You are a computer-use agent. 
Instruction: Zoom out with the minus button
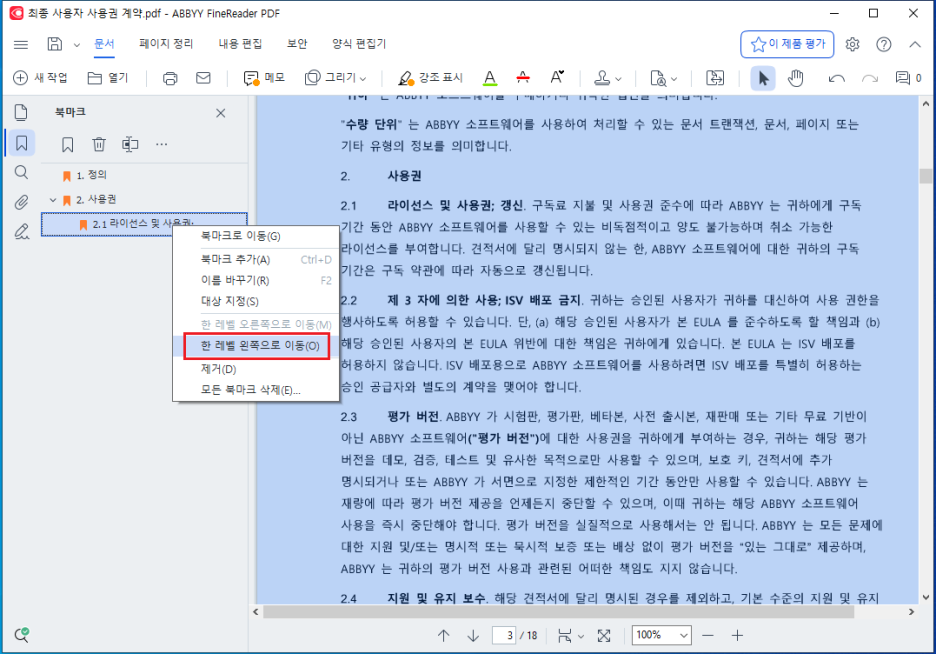coord(708,636)
